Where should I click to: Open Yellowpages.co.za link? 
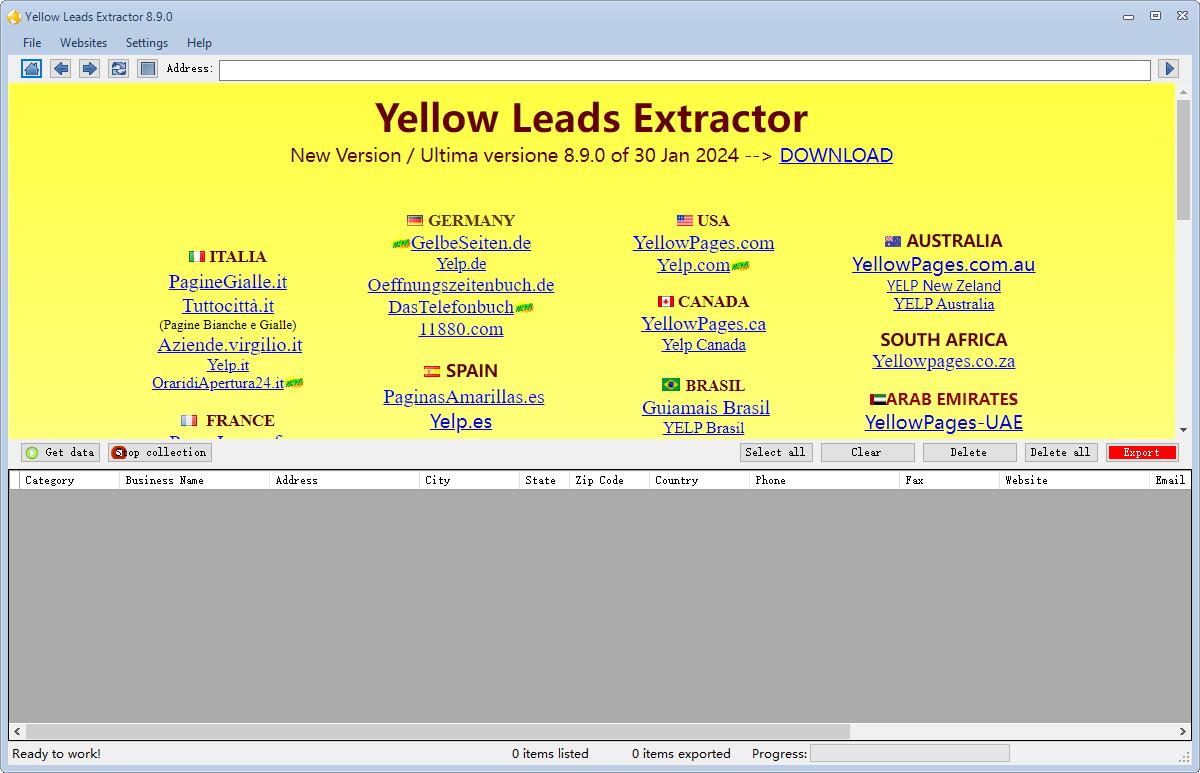tap(944, 361)
